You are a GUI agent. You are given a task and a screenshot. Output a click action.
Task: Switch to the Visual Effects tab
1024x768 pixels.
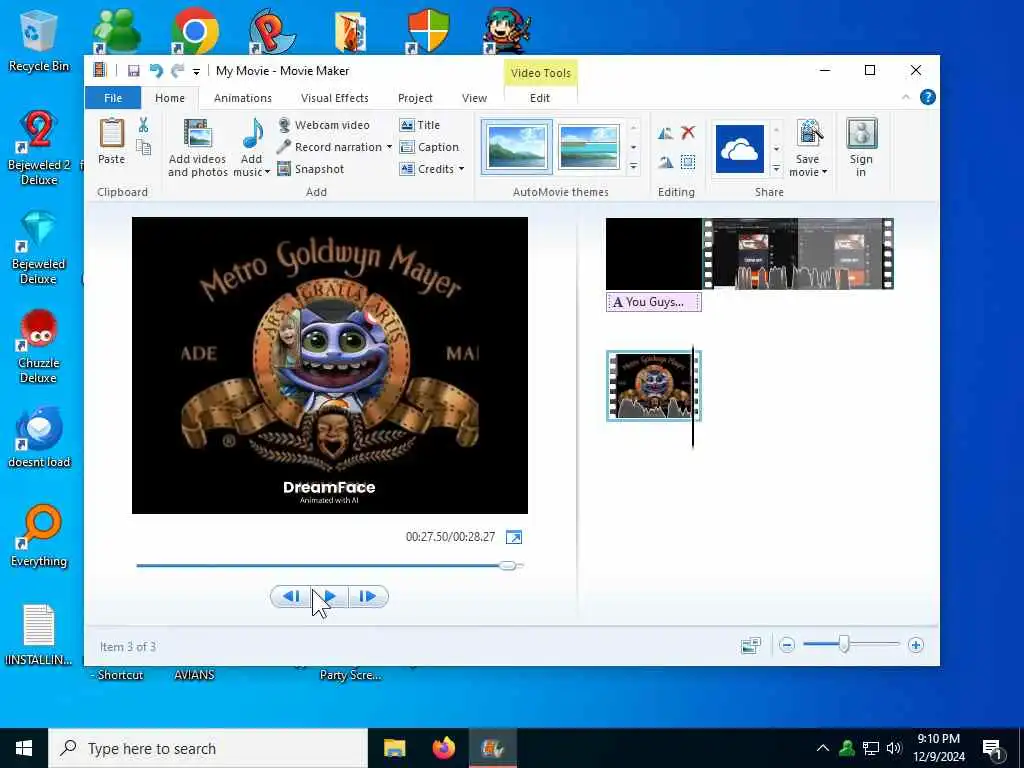(x=334, y=98)
